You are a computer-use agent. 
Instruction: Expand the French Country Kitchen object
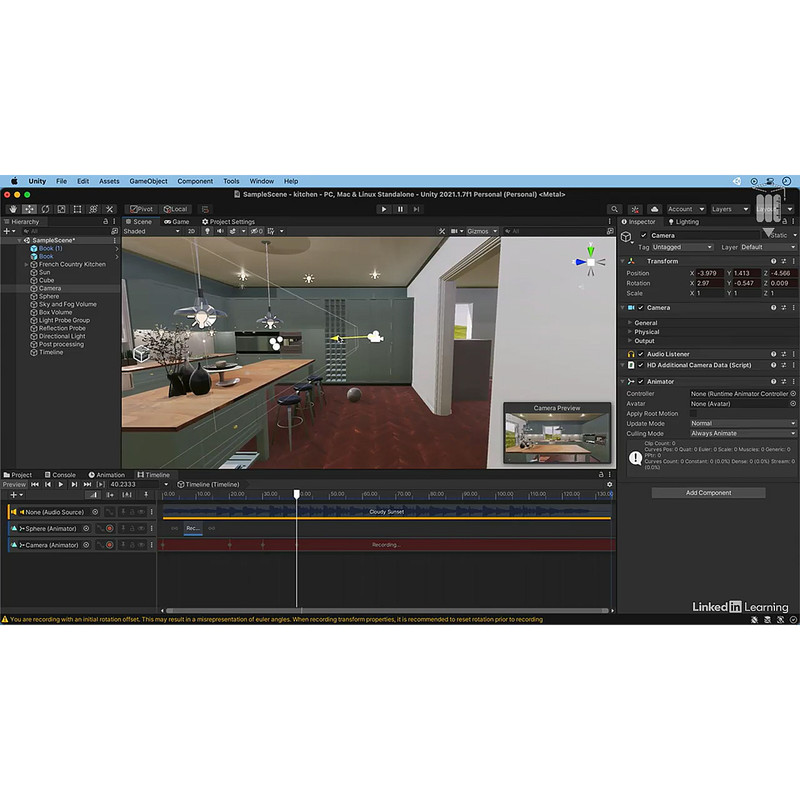click(x=26, y=264)
